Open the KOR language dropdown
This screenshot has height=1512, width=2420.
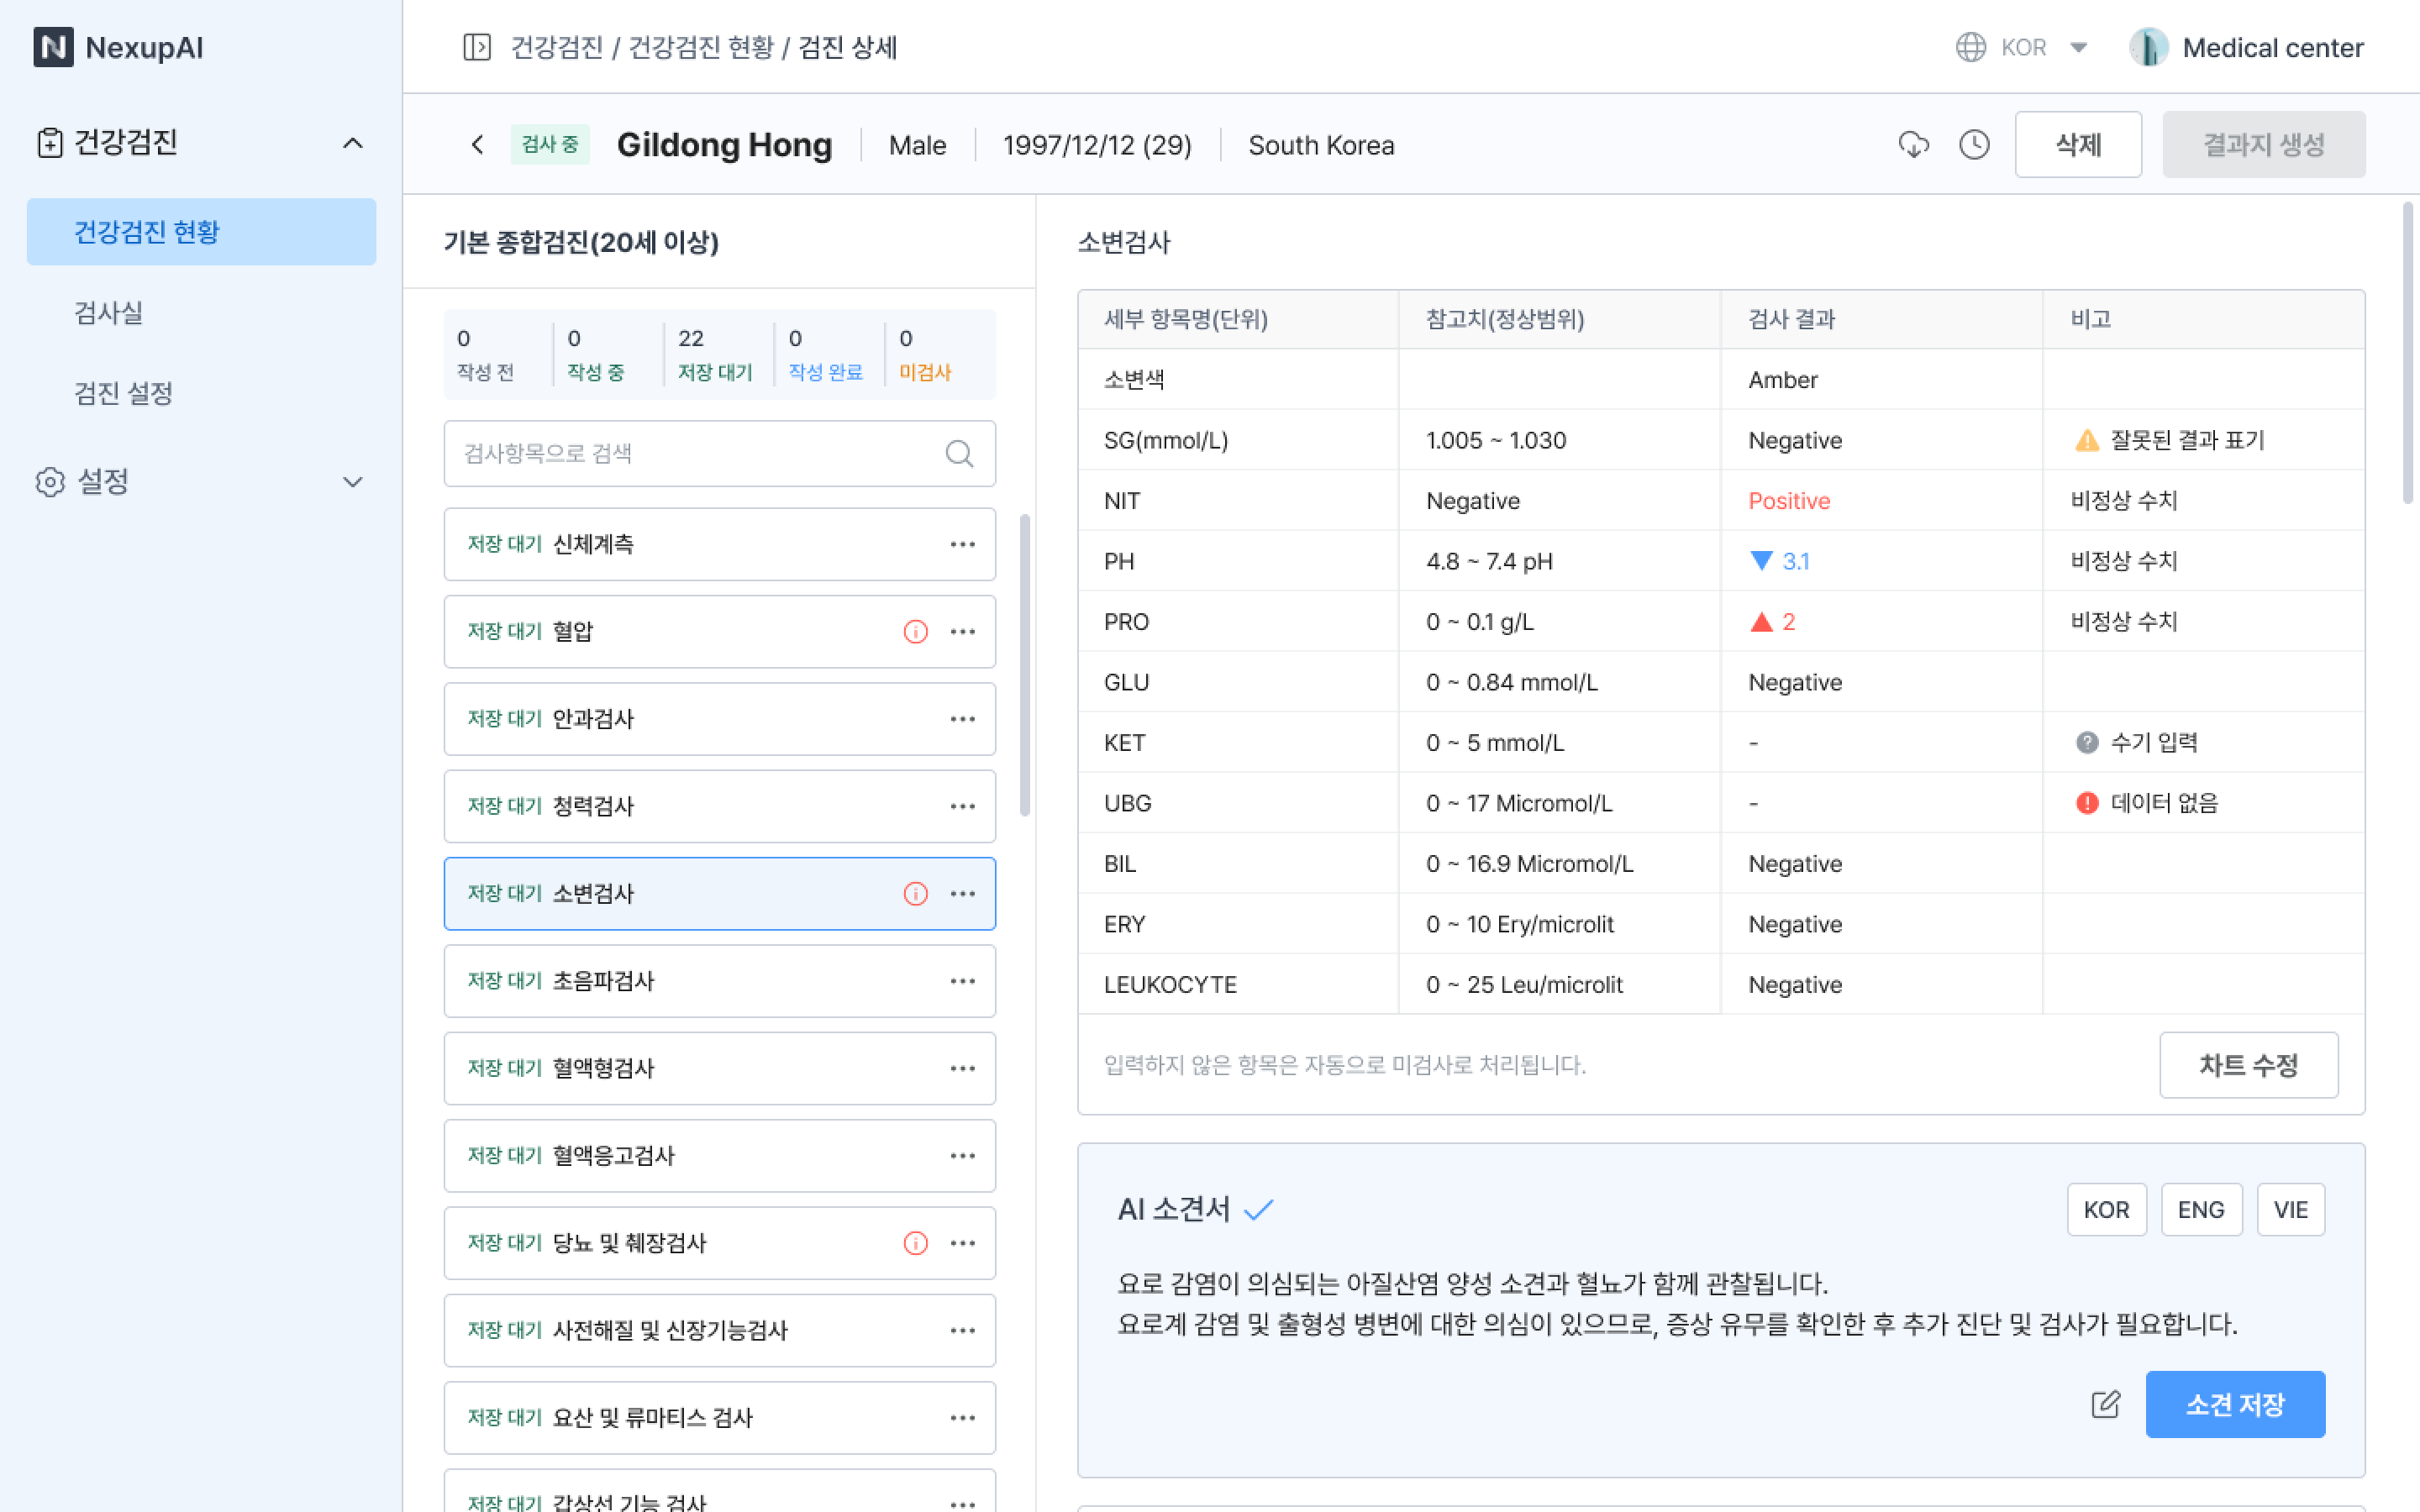[x=2023, y=47]
